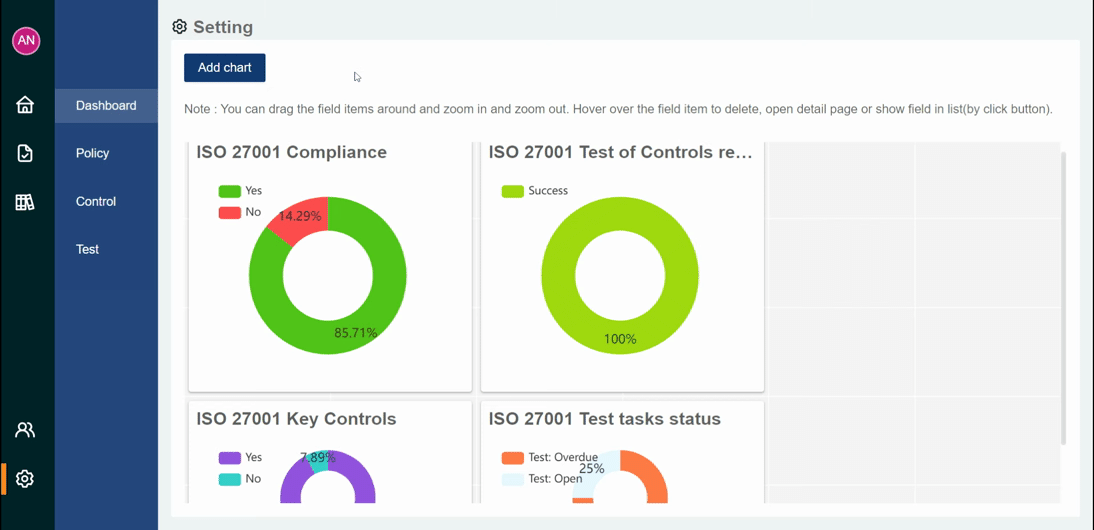Toggle the Success legend swatch

(x=513, y=191)
